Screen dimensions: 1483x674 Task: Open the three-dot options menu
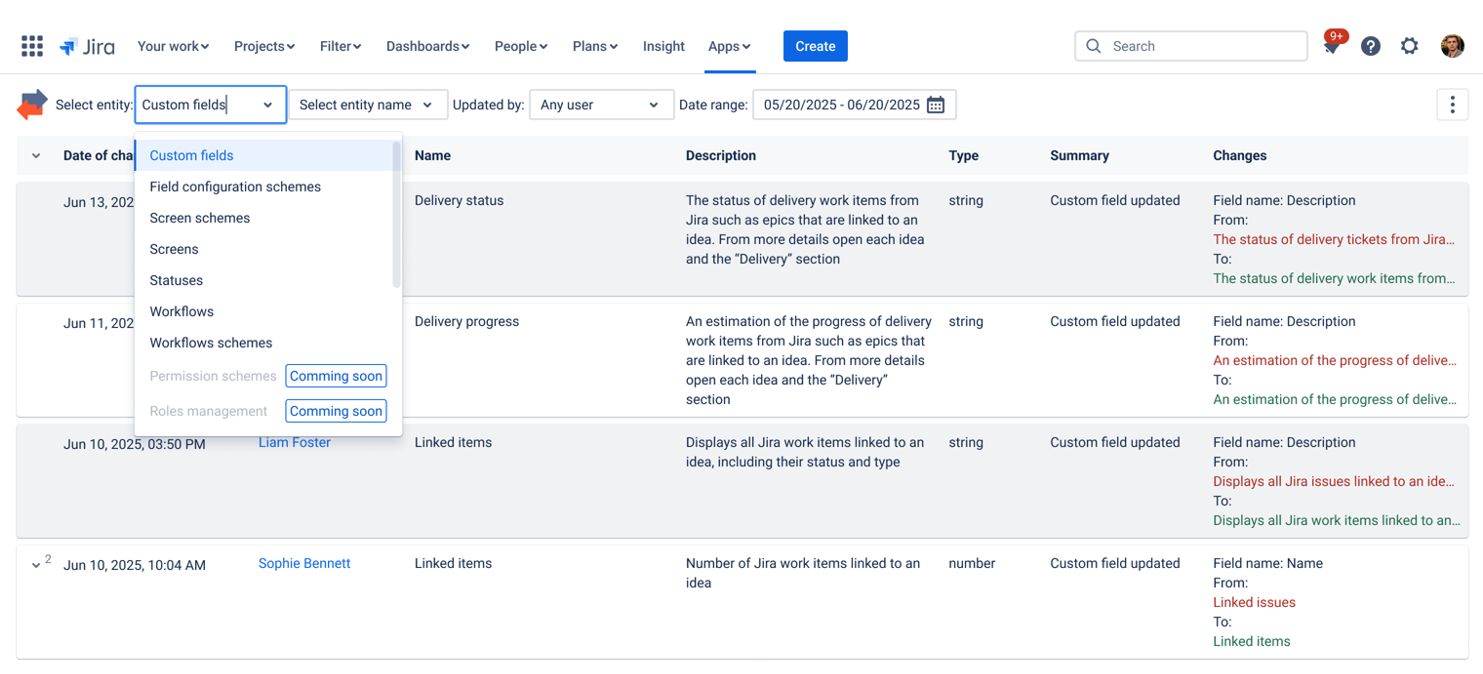pyautogui.click(x=1452, y=104)
